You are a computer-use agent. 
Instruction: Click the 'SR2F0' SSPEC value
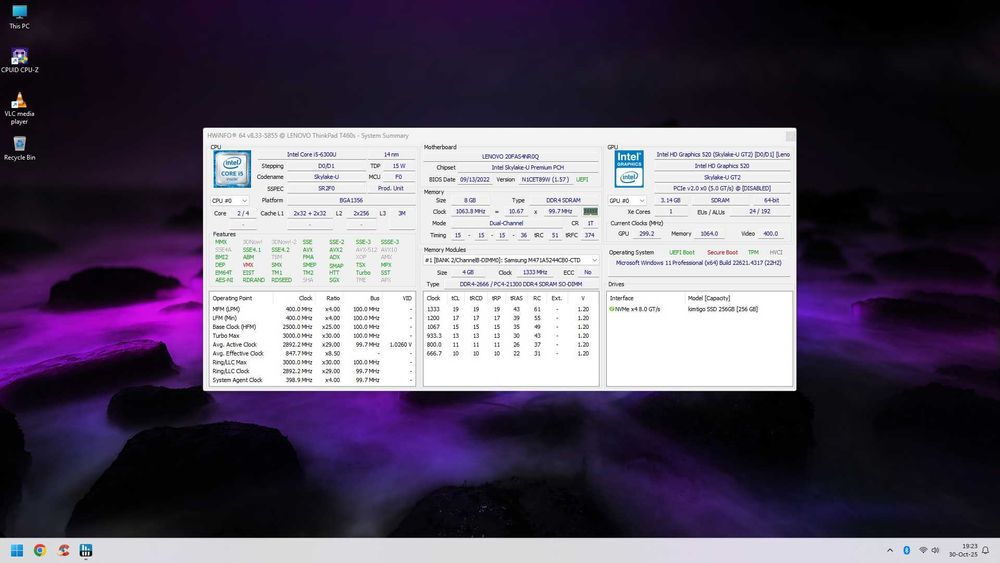point(326,189)
